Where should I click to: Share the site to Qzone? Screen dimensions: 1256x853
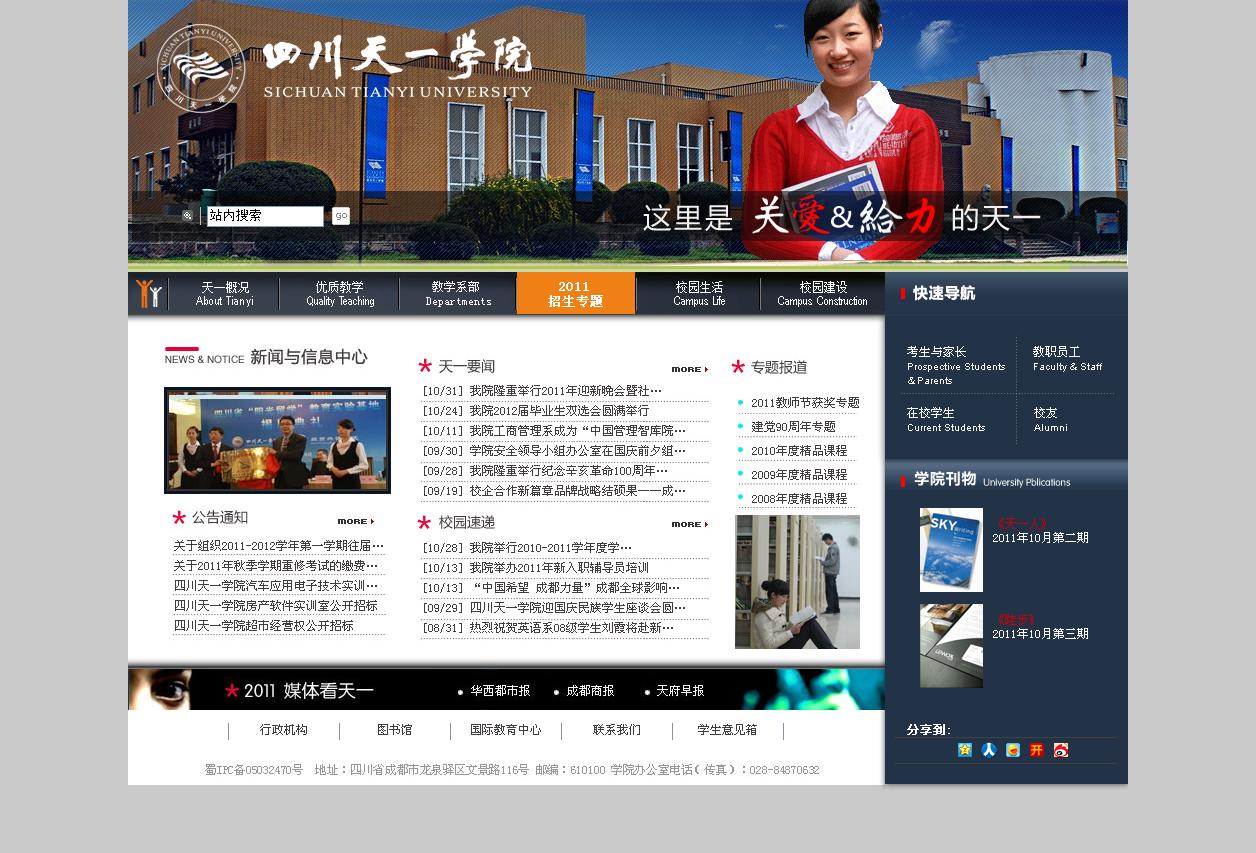pyautogui.click(x=965, y=750)
